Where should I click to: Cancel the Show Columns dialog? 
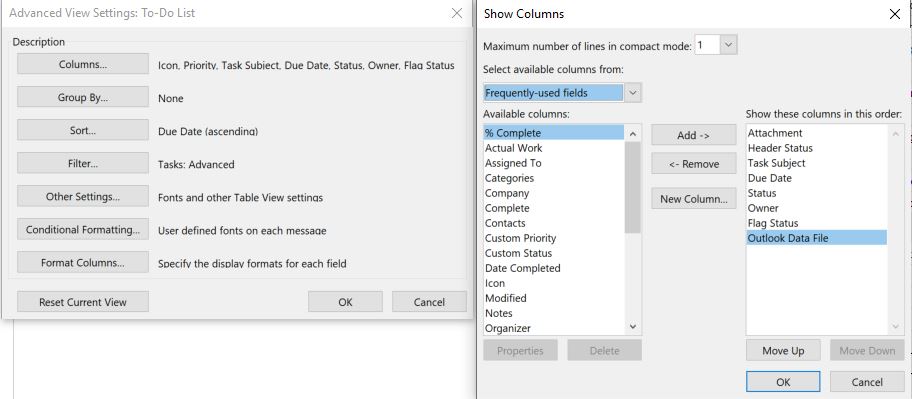coord(867,382)
